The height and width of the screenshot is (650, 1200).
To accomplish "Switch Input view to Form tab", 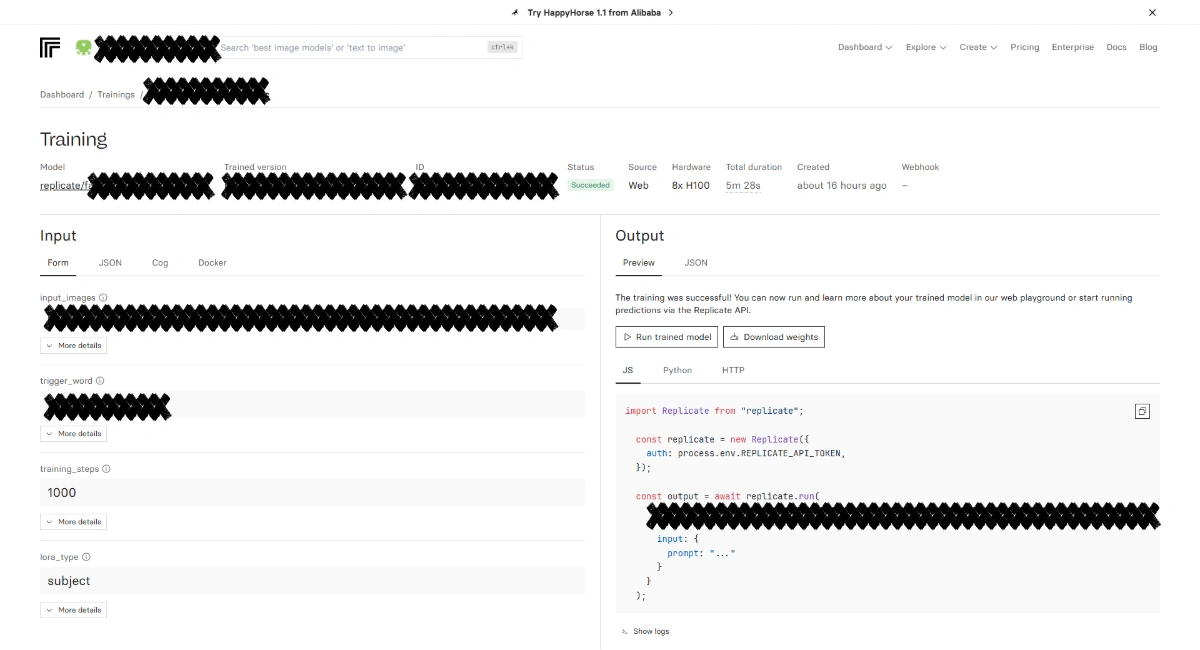I will tap(58, 263).
